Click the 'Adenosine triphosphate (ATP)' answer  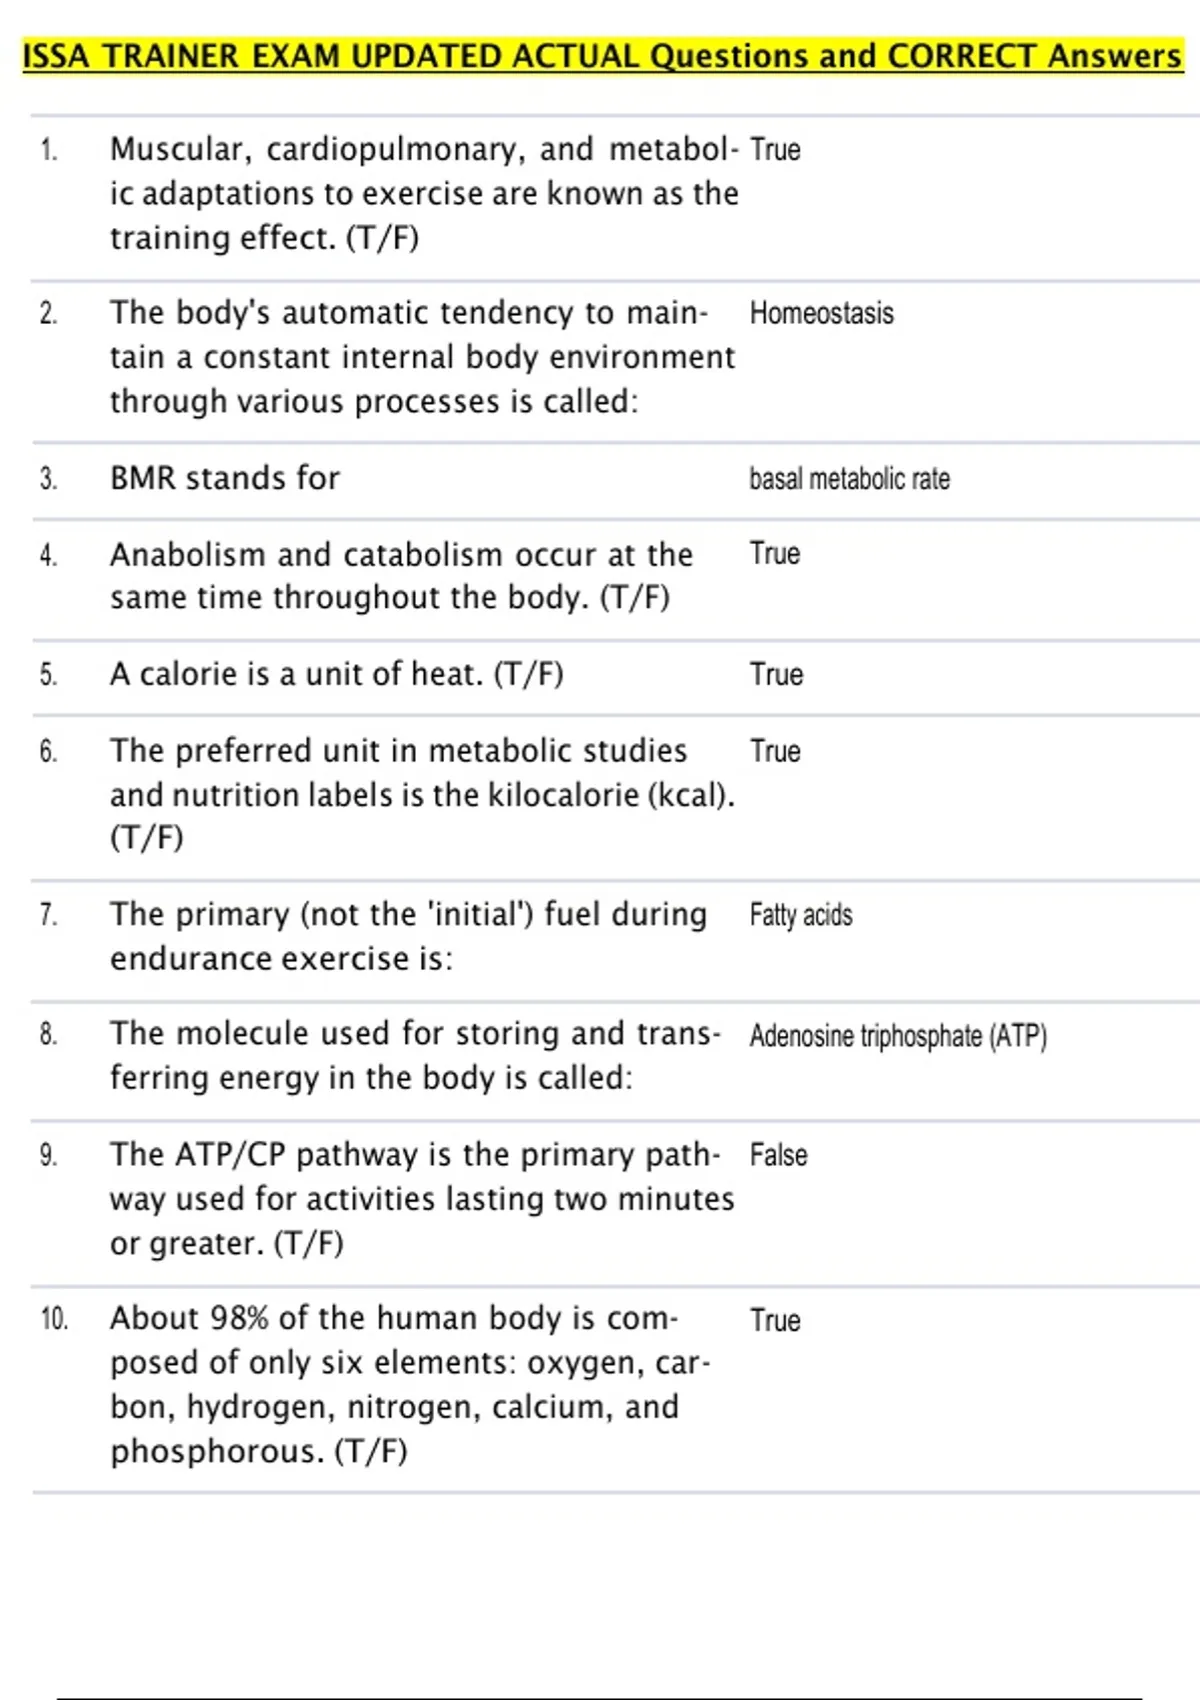coord(898,1036)
